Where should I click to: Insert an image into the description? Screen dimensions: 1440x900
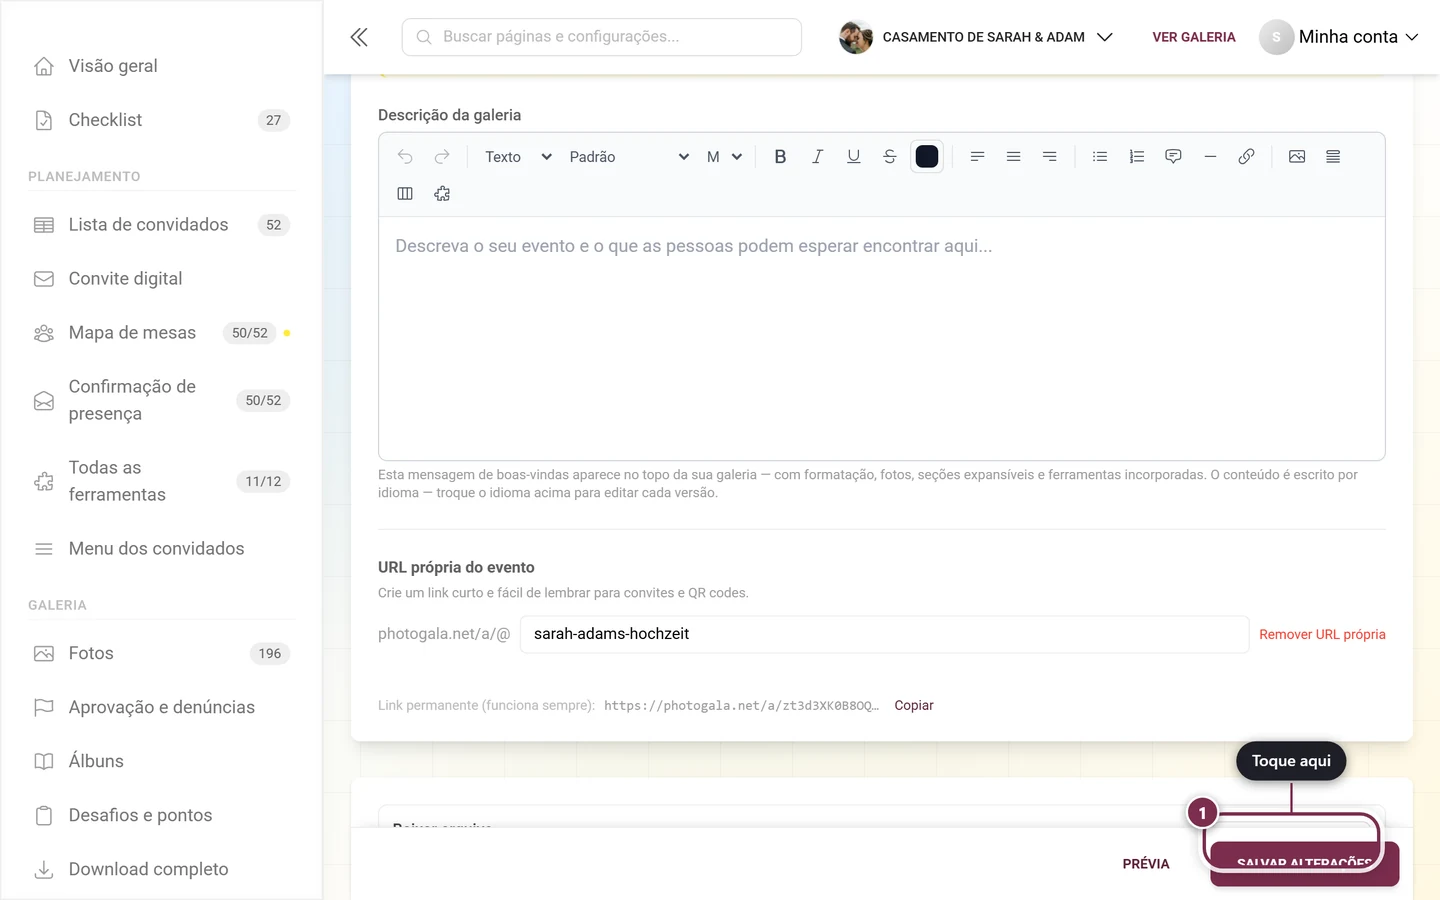point(1297,157)
